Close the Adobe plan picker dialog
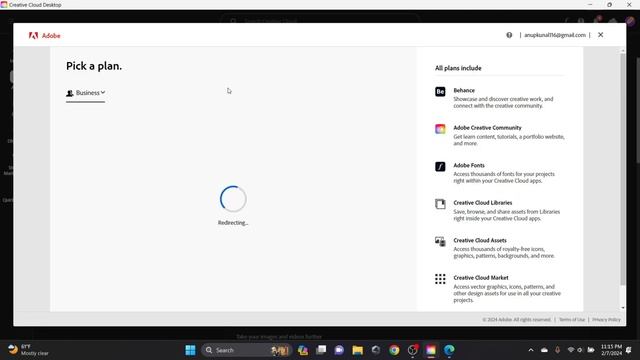This screenshot has width=640, height=360. (600, 35)
